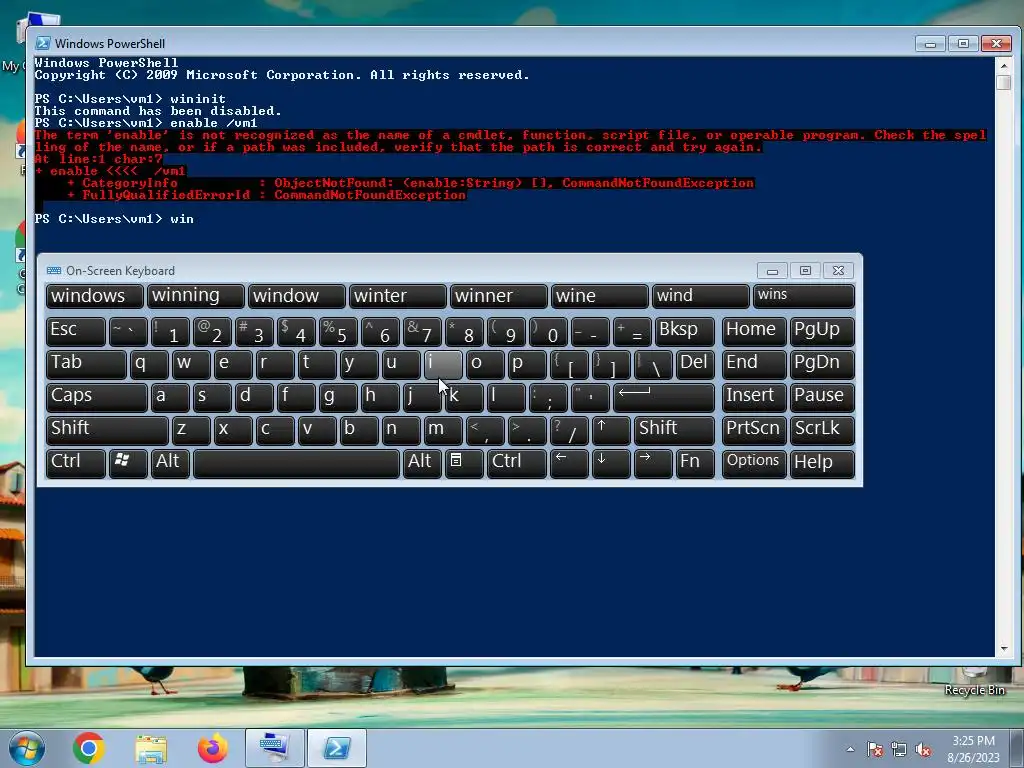1024x768 pixels.
Task: Toggle the left Shift key
Action: click(x=107, y=430)
